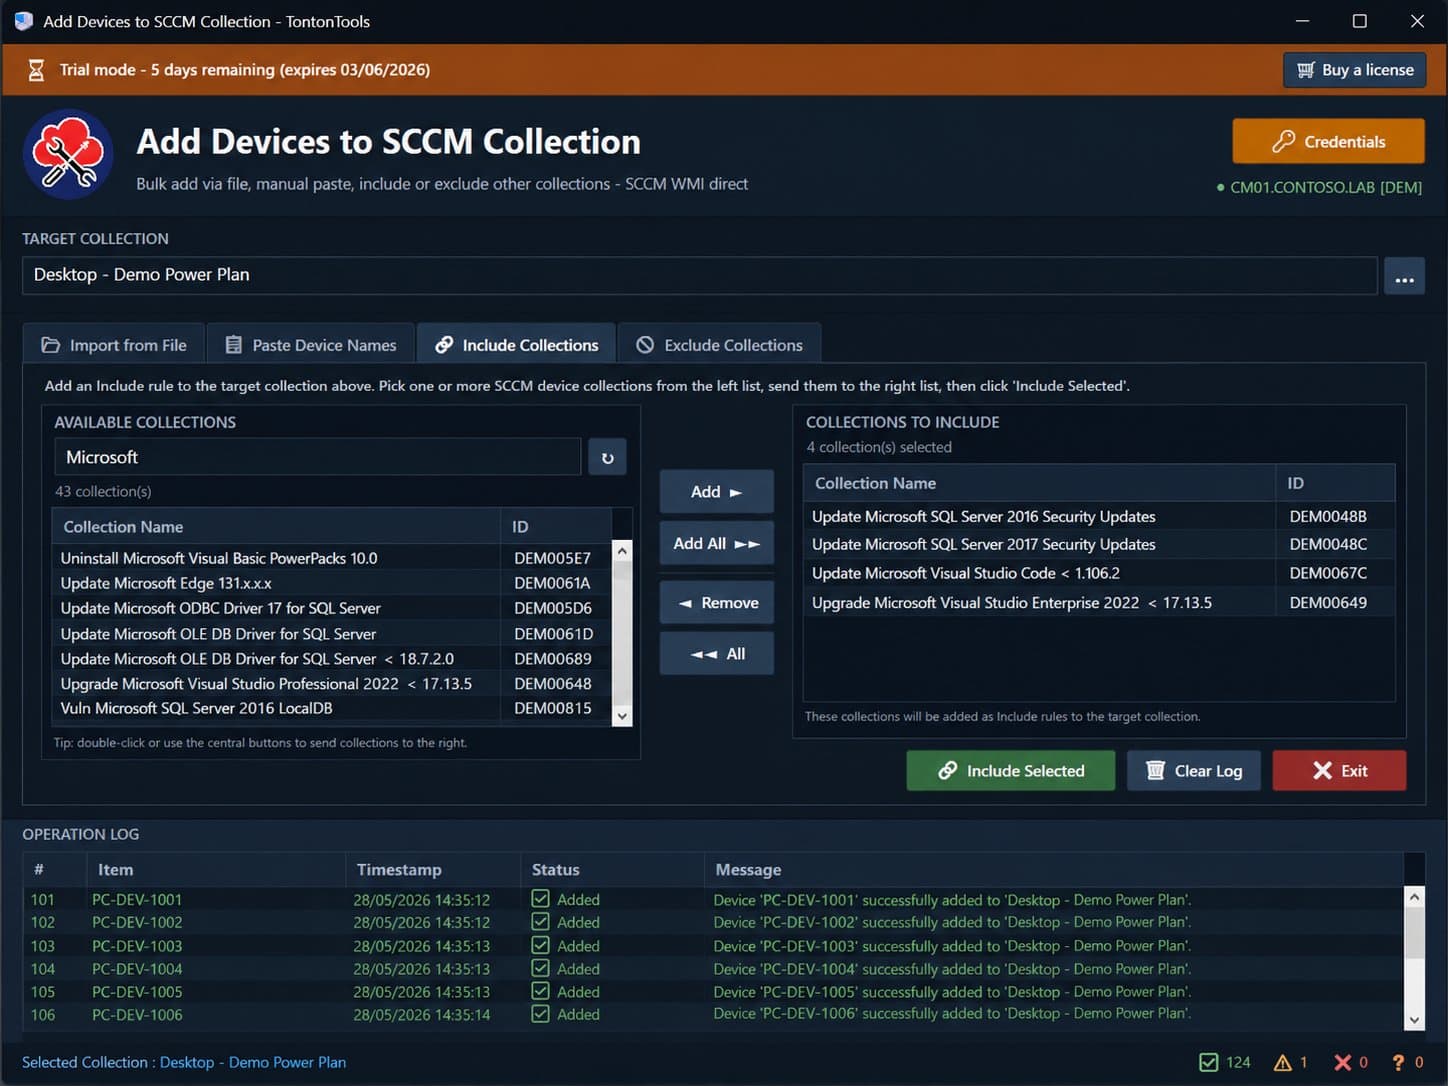The image size is (1448, 1086).
Task: Select Update Microsoft OLE DB Driver < 18.7.2.0 row
Action: (x=331, y=659)
